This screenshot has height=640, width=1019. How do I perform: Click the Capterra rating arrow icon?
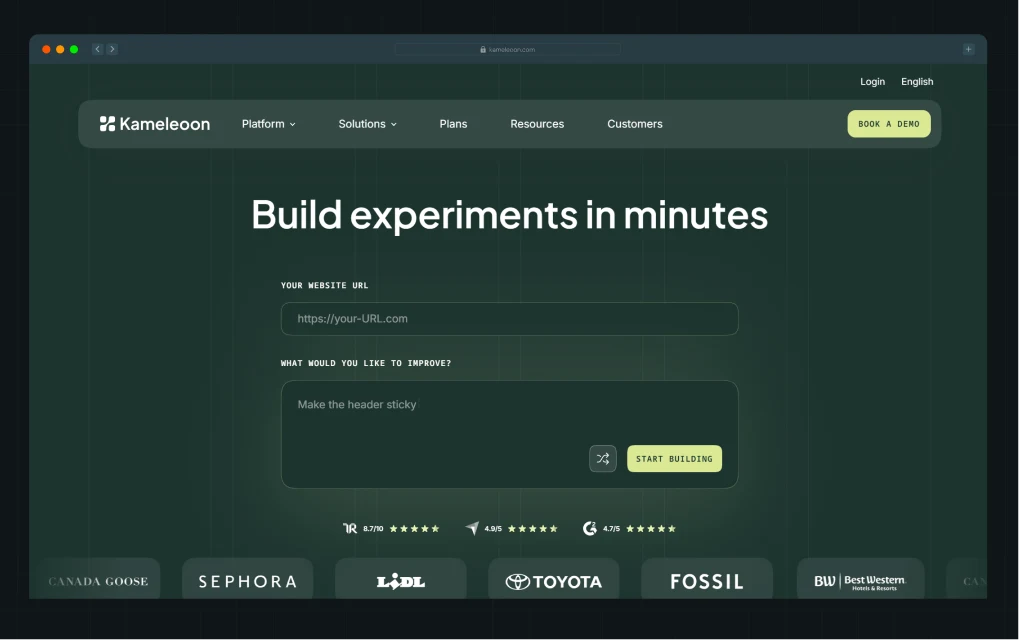click(472, 528)
